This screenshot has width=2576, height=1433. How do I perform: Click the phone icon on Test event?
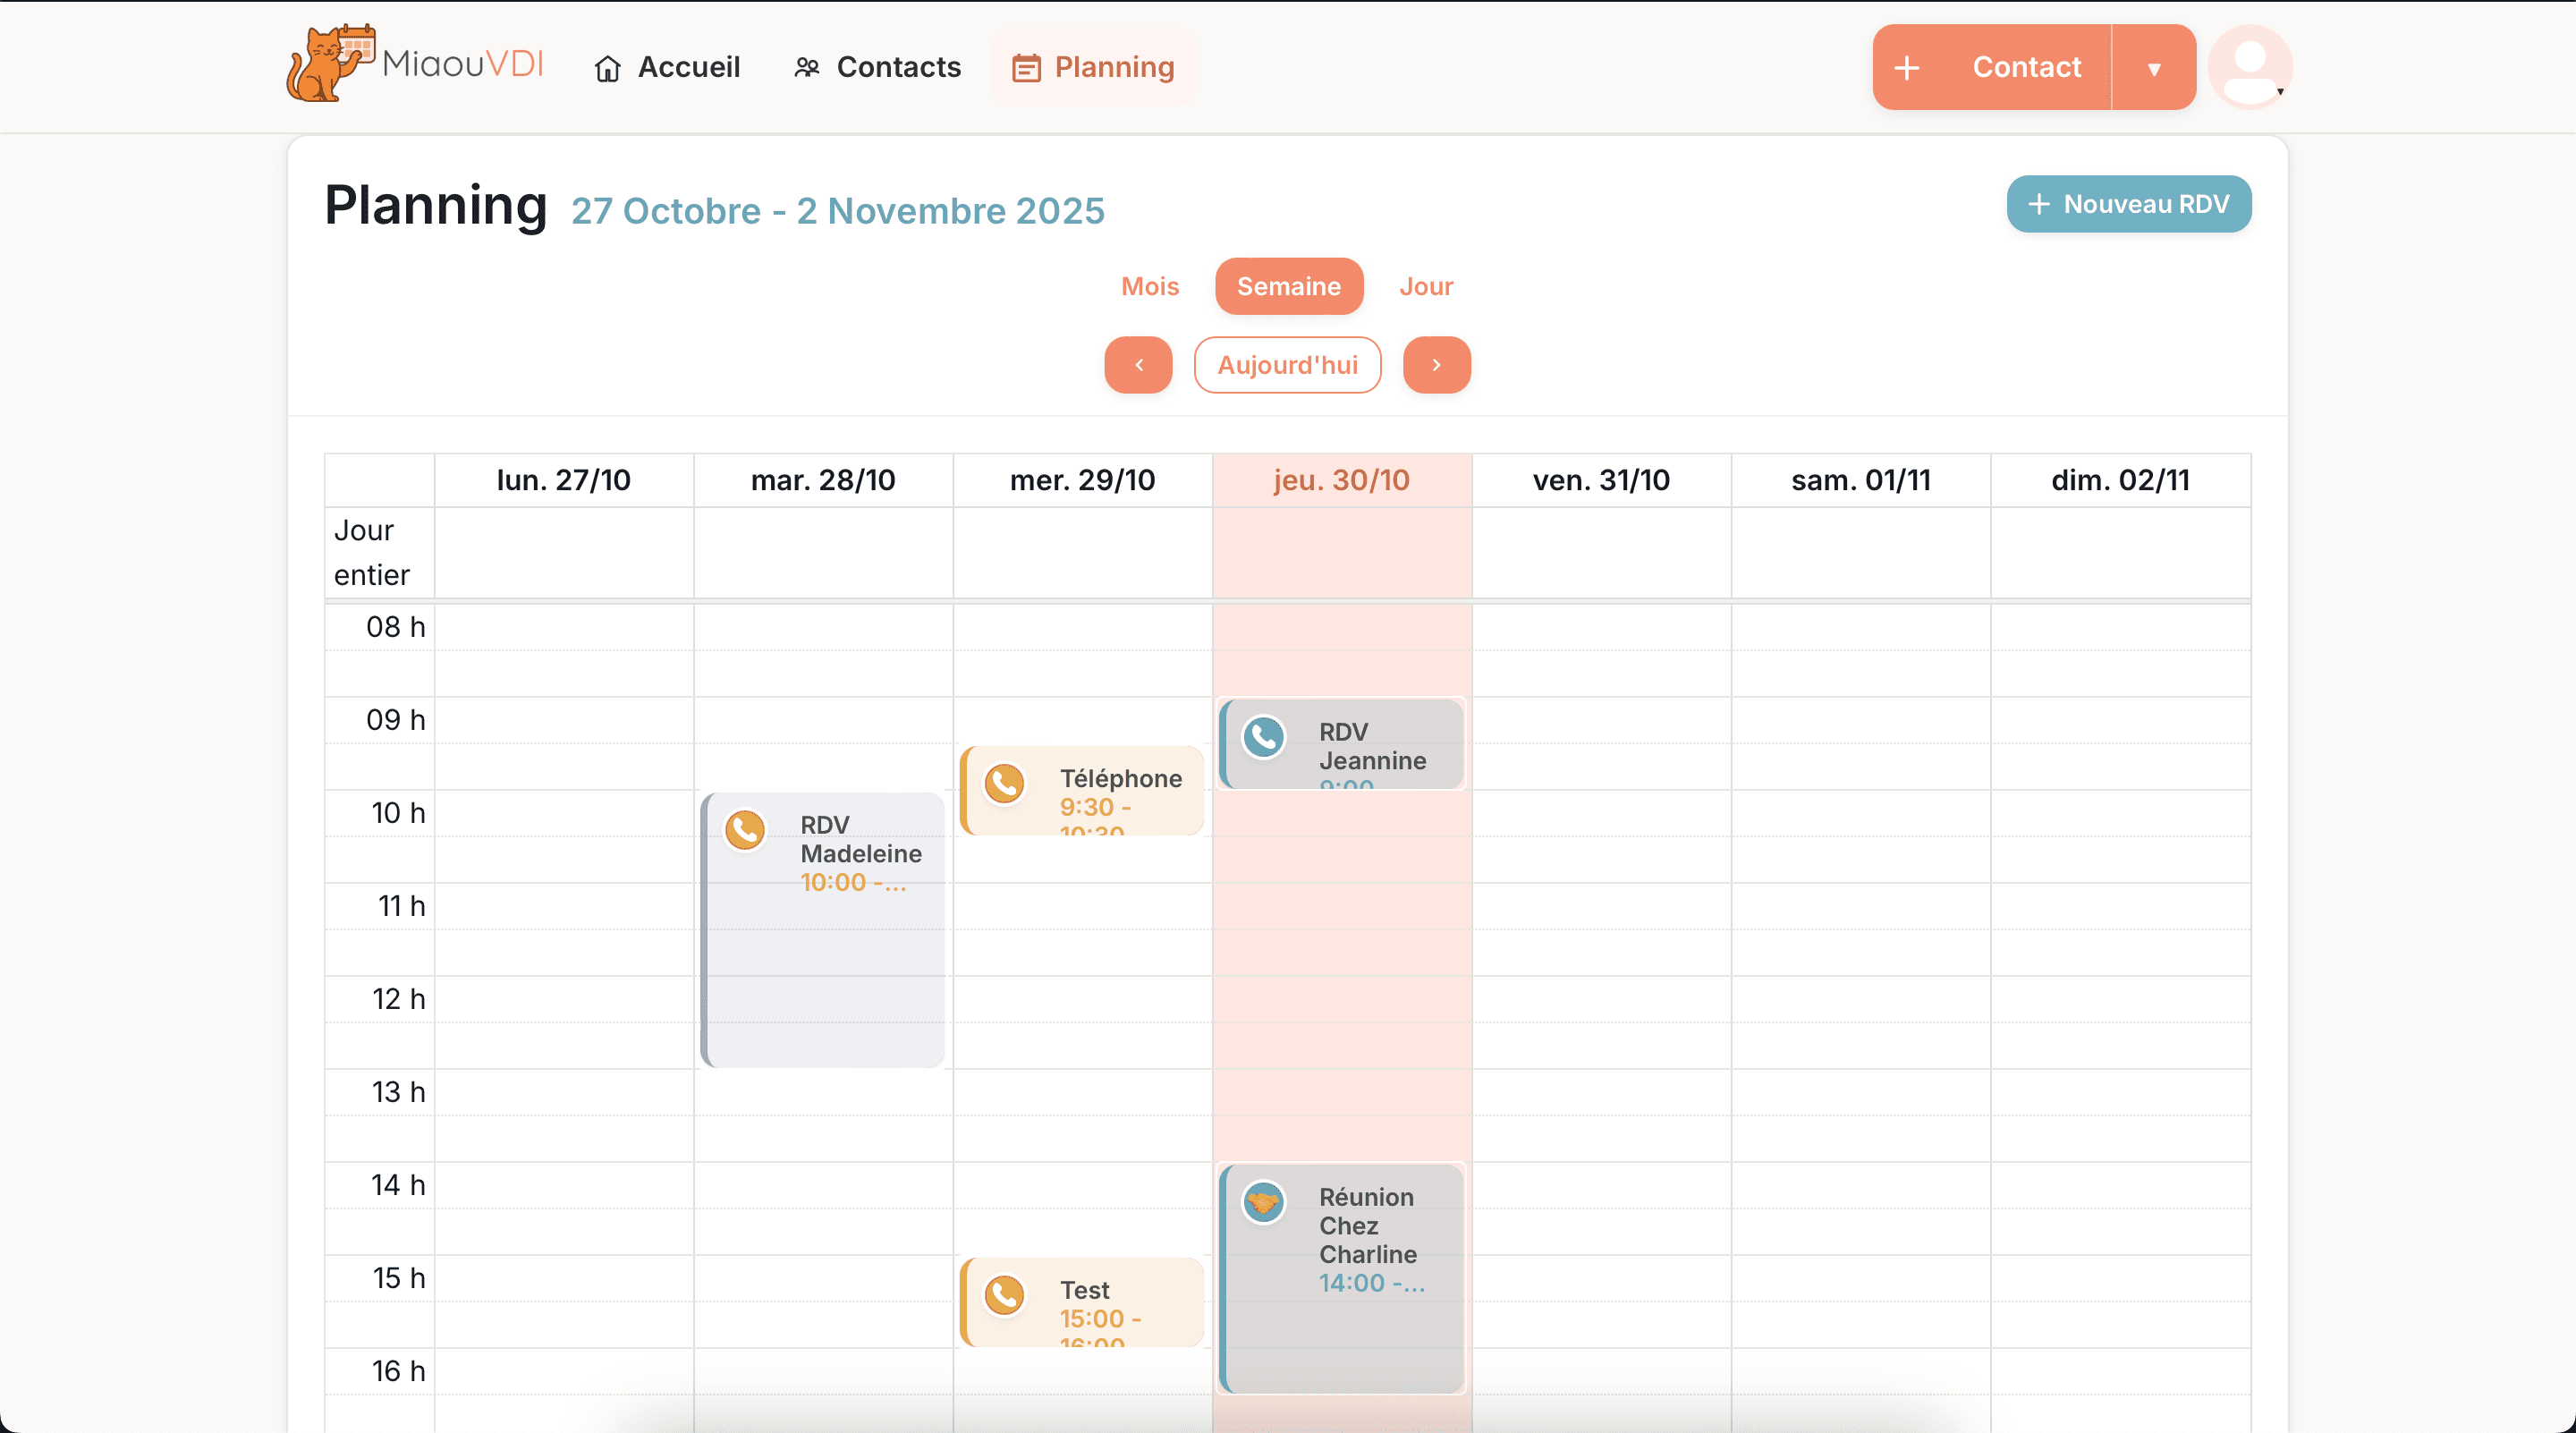1004,1294
